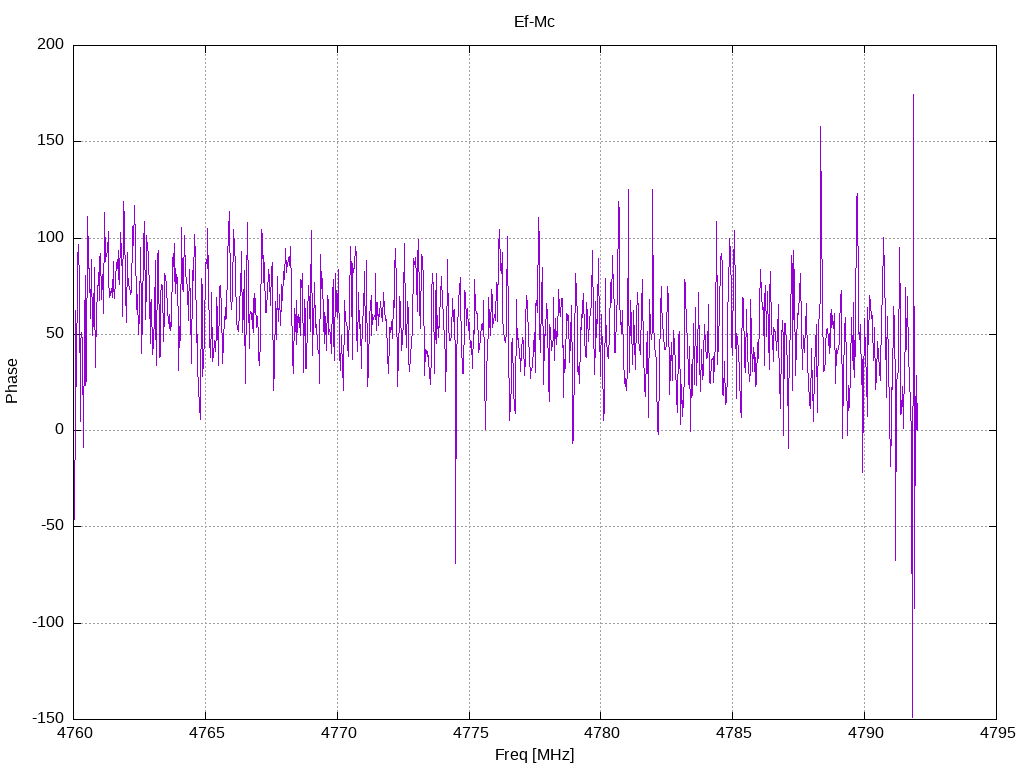This screenshot has width=1024, height=768.
Task: Click the 4770 x-axis tick label
Action: coord(338,733)
